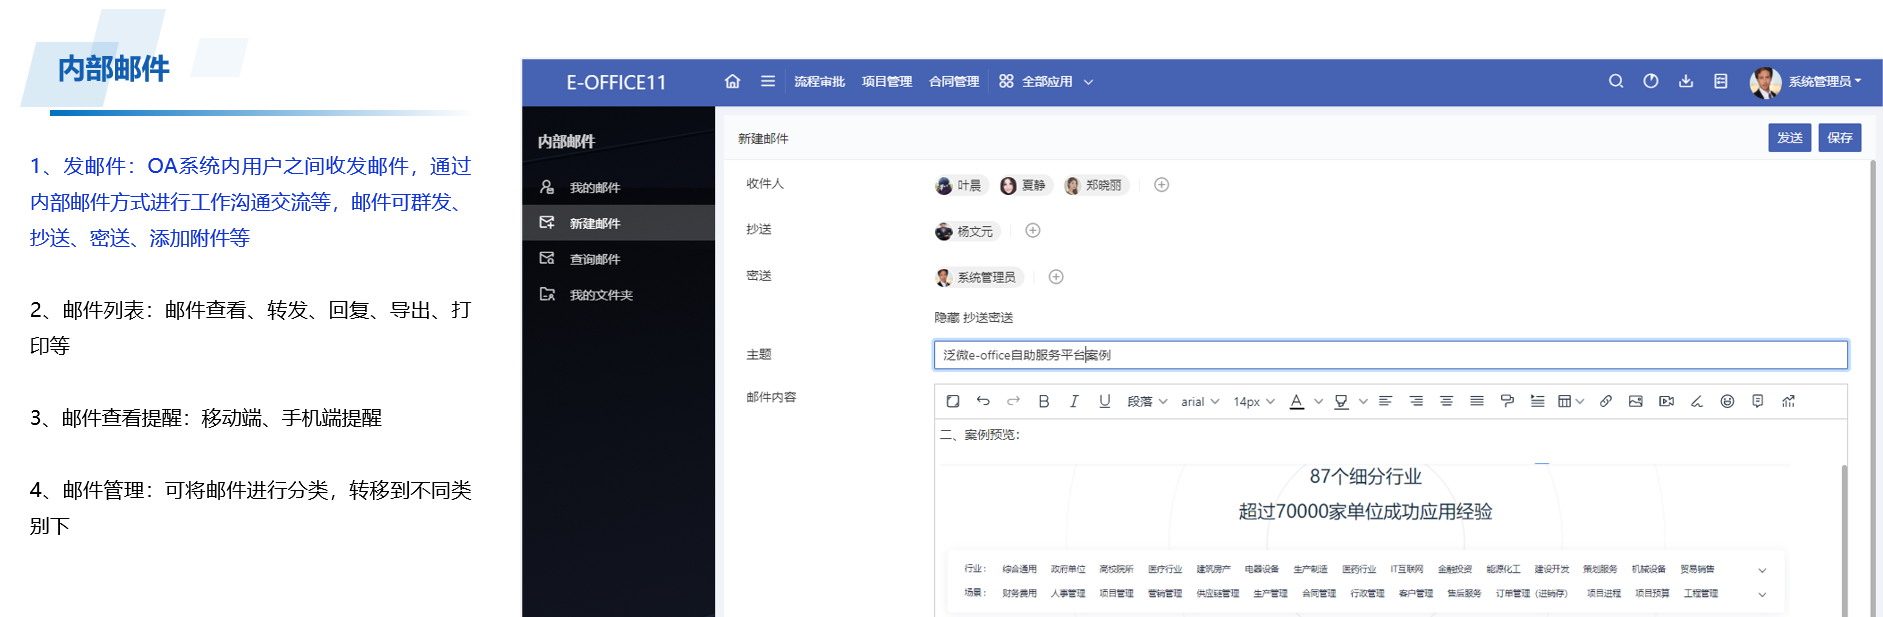1883x617 pixels.
Task: Apply font color A button
Action: coord(1297,401)
